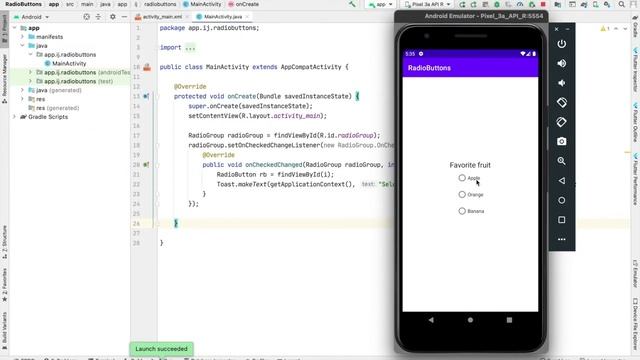Screen dimensions: 640x360
Task: Open emulator extended controls (three dots)
Action: [562, 239]
